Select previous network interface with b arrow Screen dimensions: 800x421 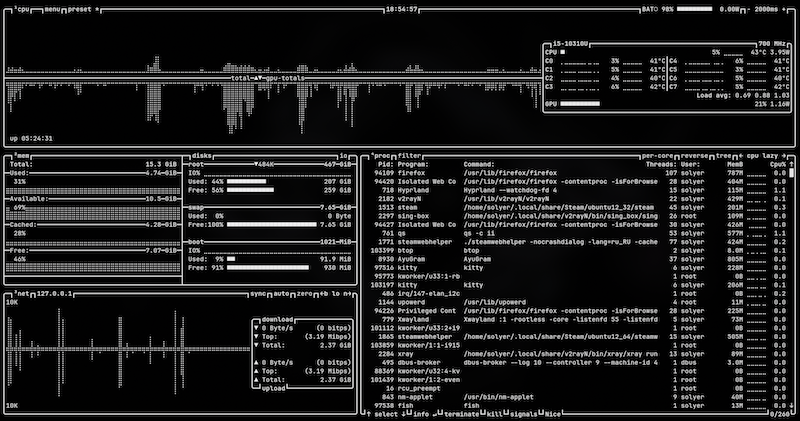coord(322,295)
